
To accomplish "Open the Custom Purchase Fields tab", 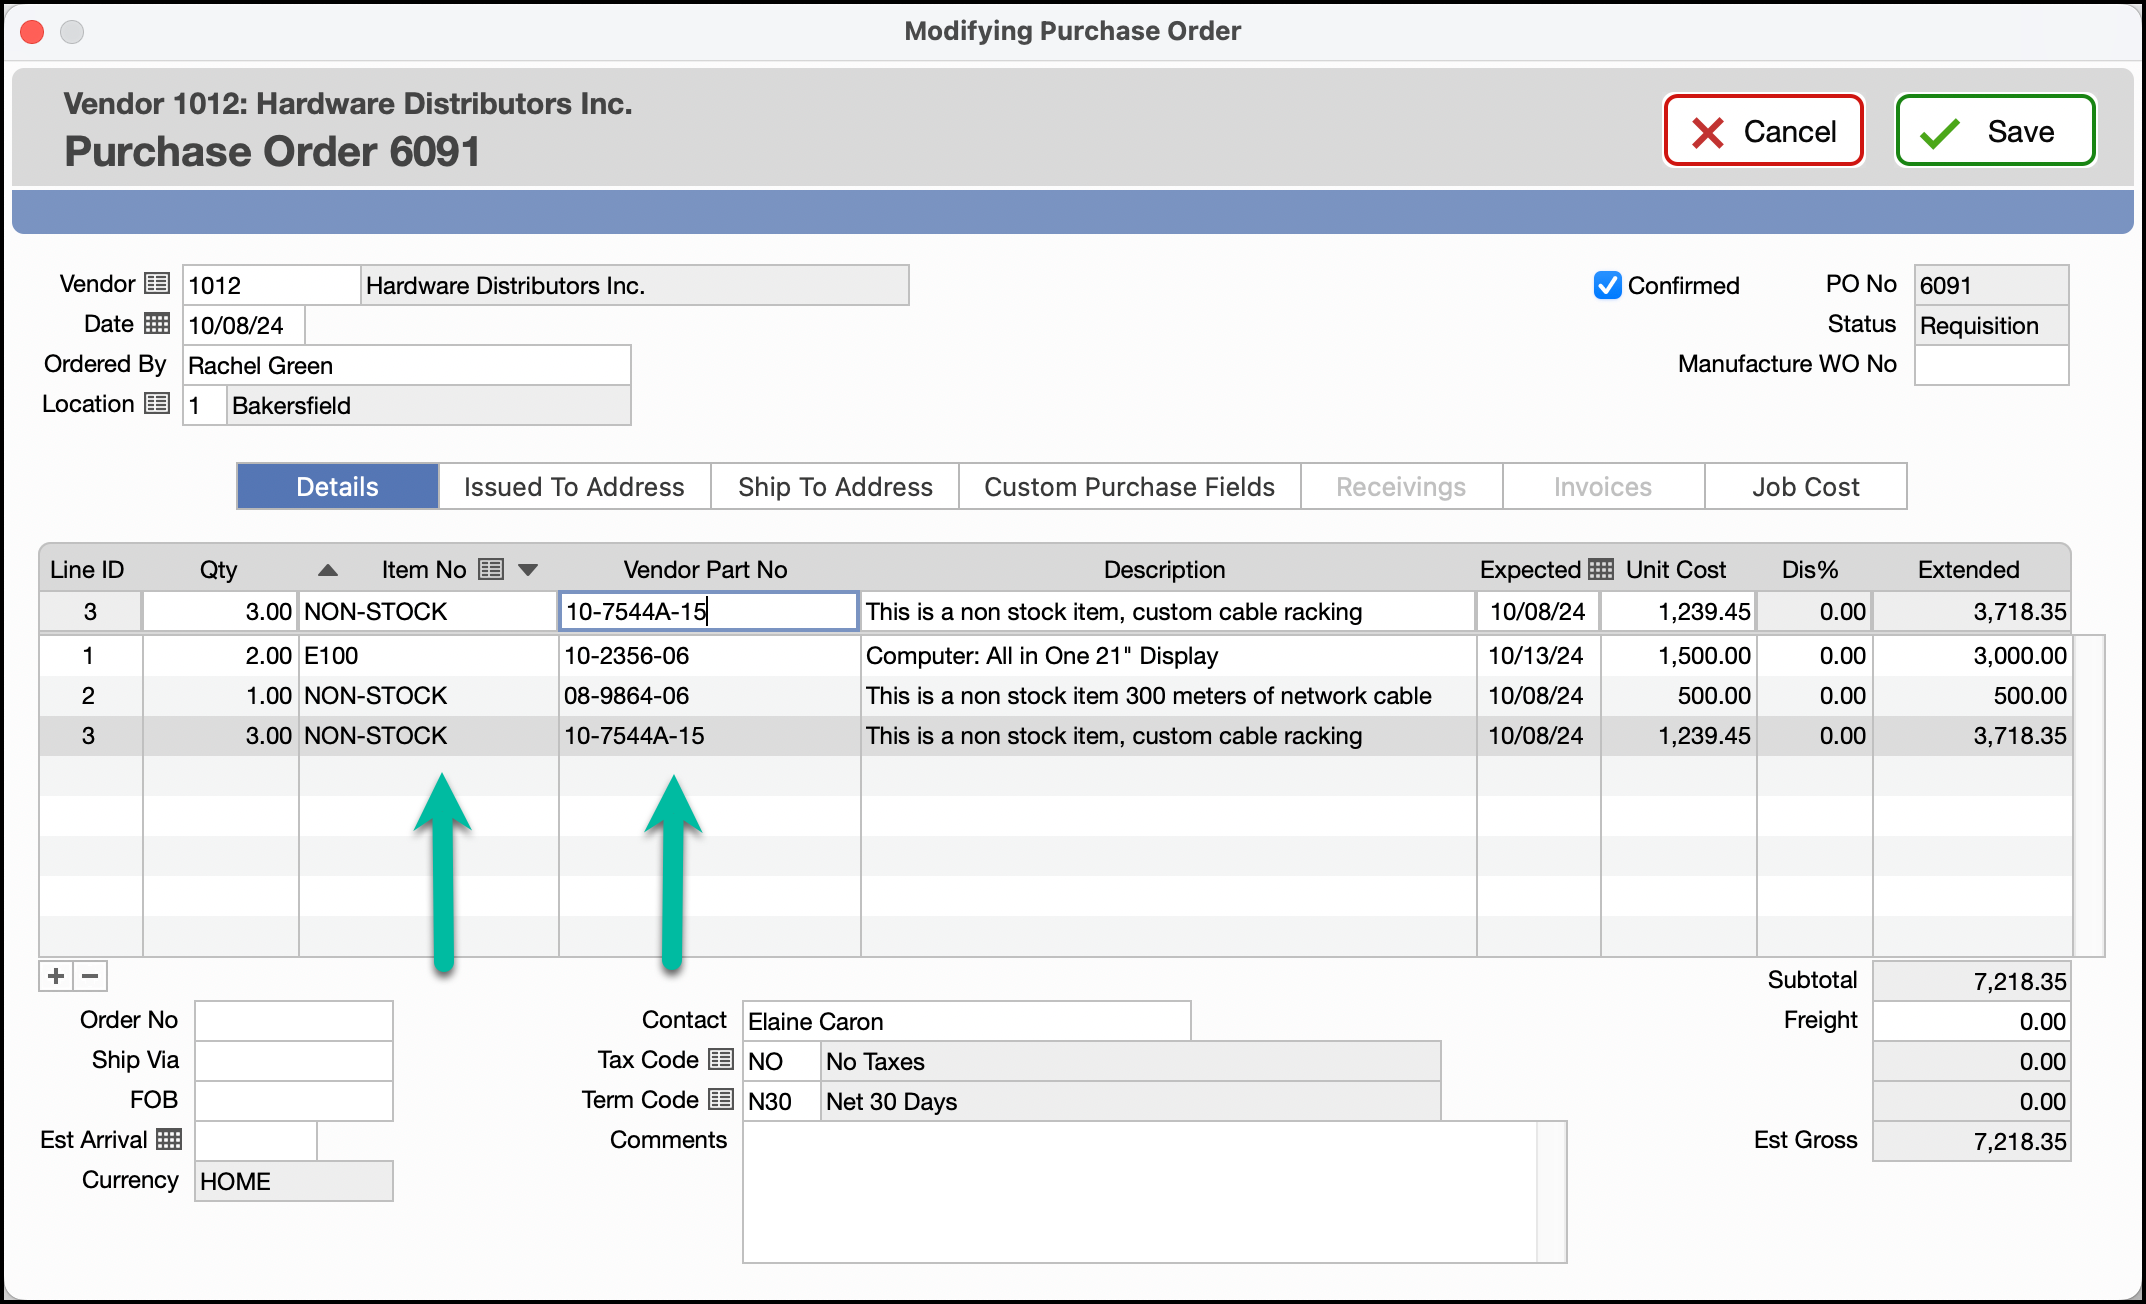I will coord(1129,487).
